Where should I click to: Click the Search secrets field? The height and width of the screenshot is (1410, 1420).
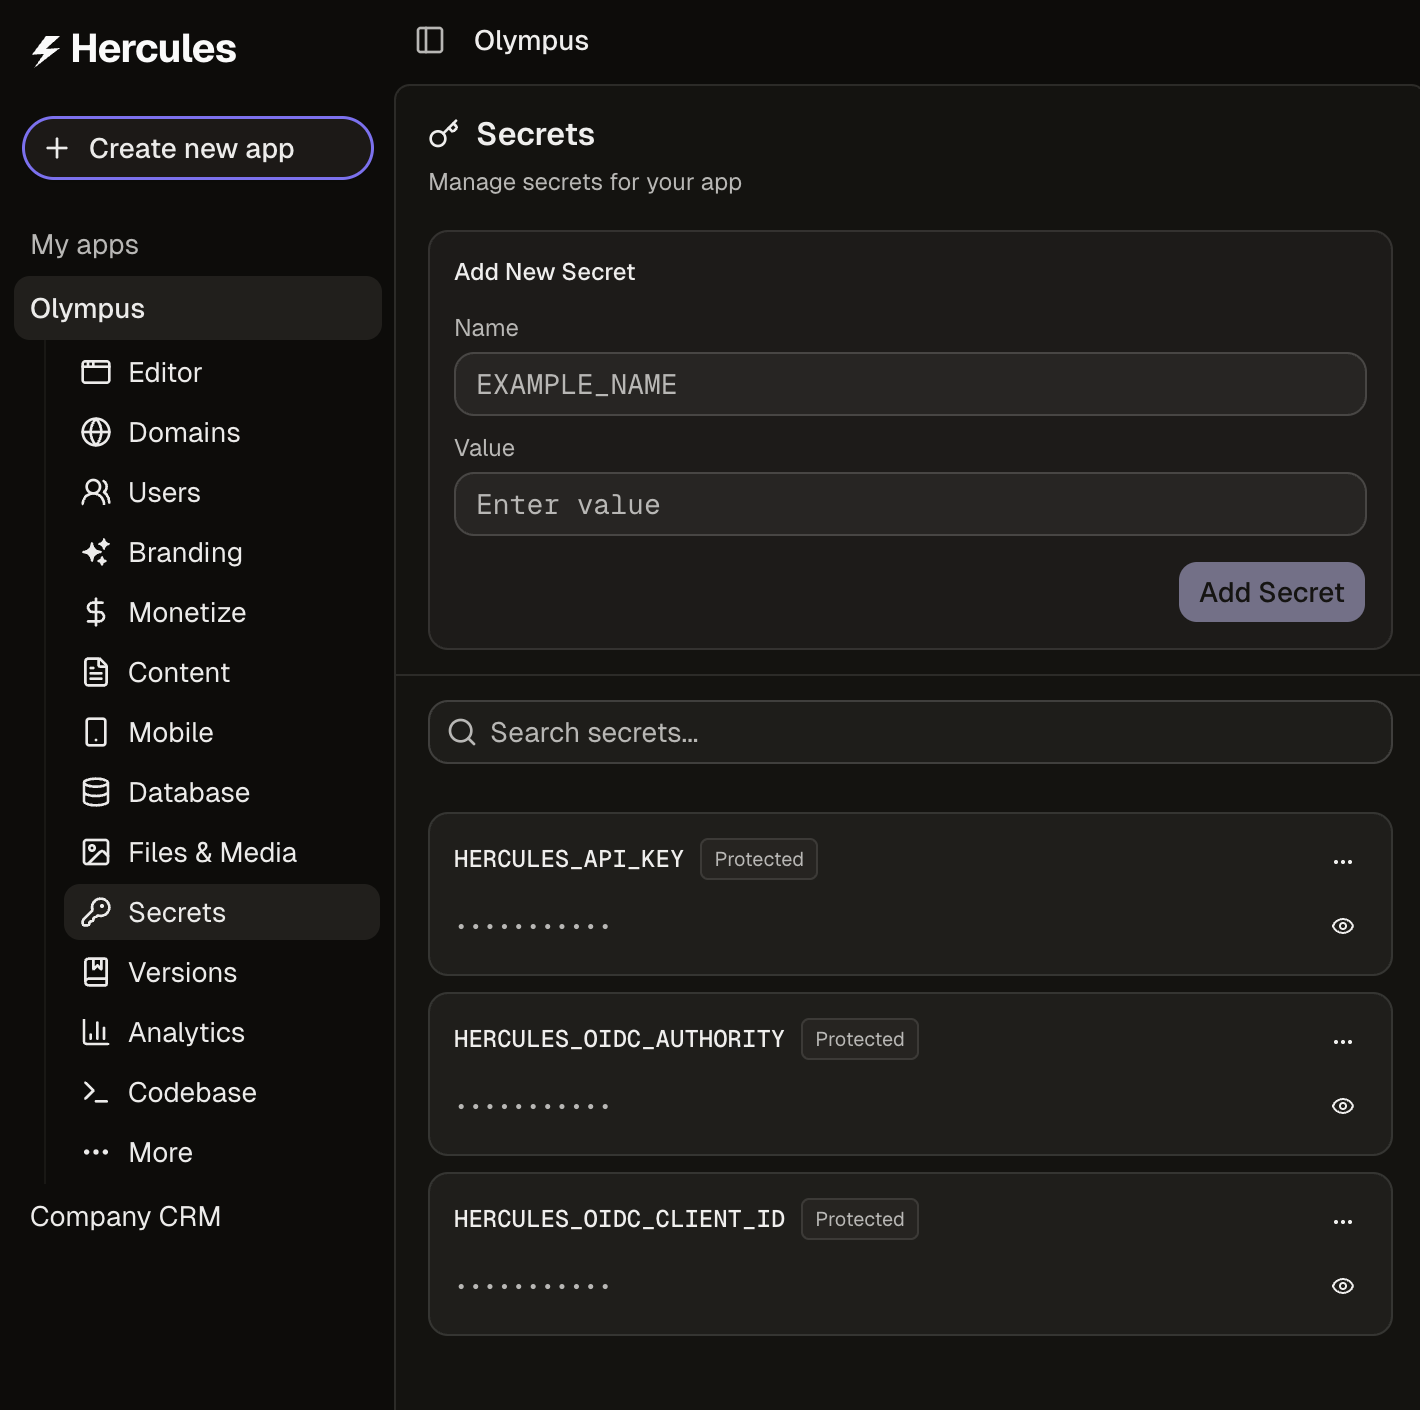[910, 732]
